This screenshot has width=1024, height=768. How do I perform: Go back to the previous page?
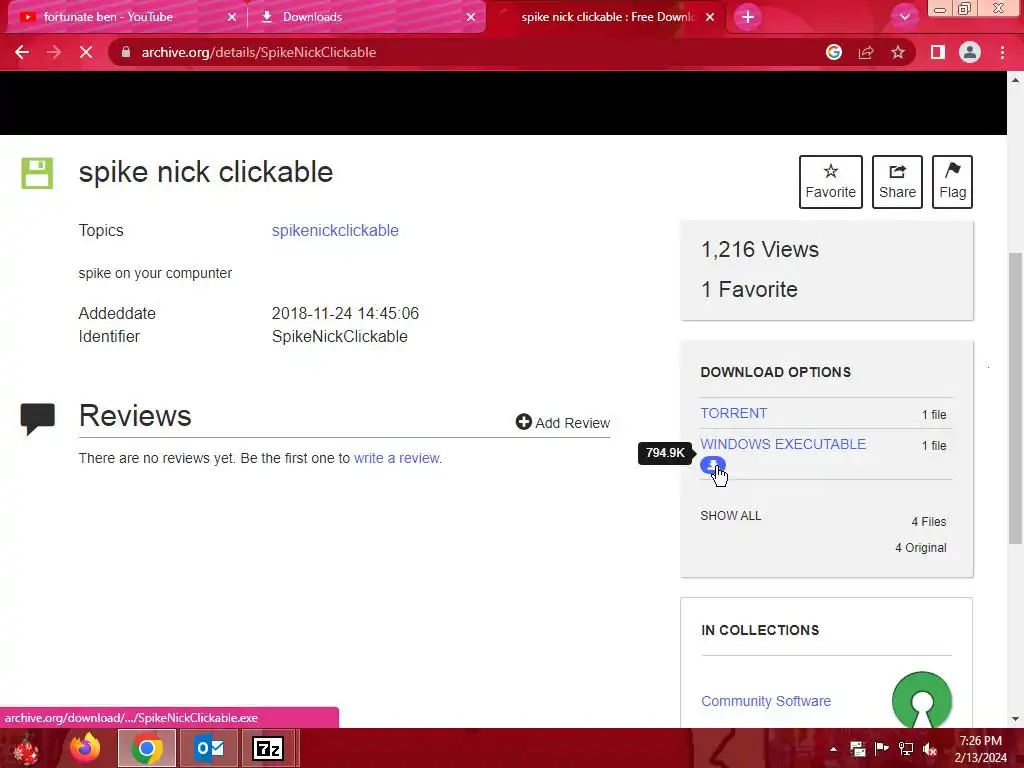(22, 52)
